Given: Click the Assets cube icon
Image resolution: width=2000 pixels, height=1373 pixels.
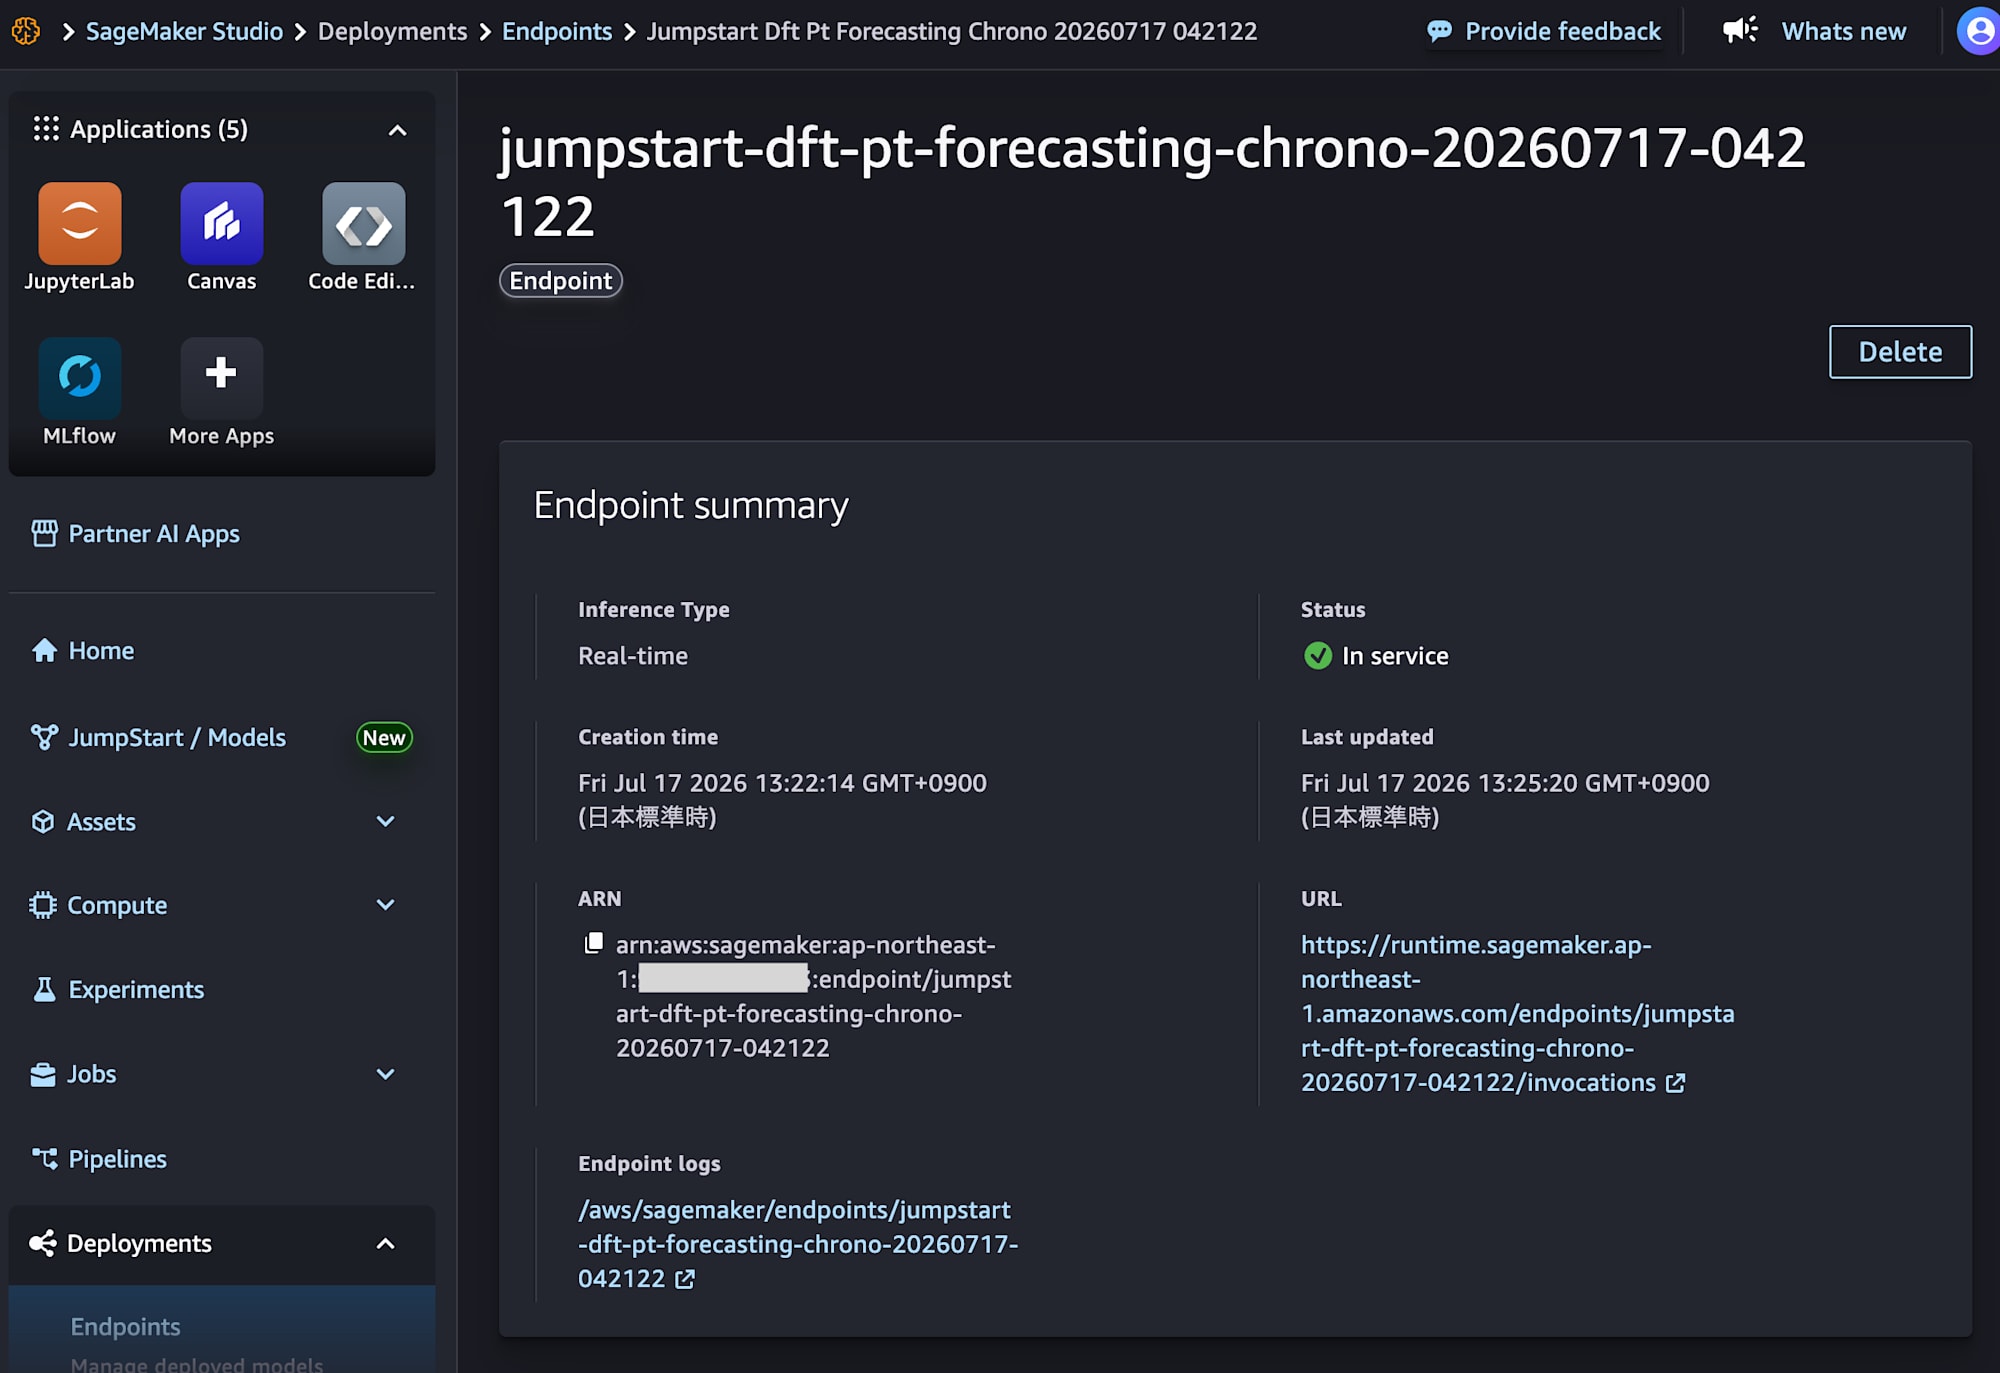Looking at the screenshot, I should [43, 822].
